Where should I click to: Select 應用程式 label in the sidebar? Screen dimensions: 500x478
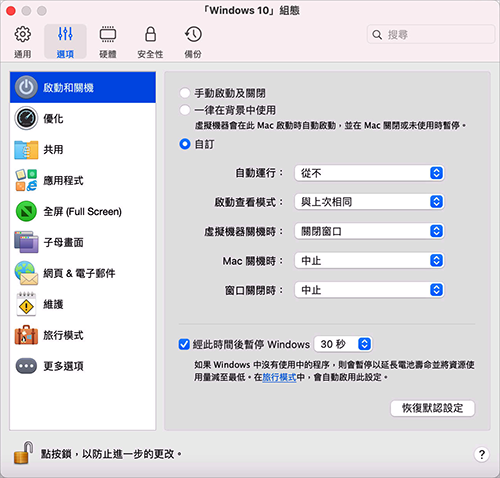(63, 180)
